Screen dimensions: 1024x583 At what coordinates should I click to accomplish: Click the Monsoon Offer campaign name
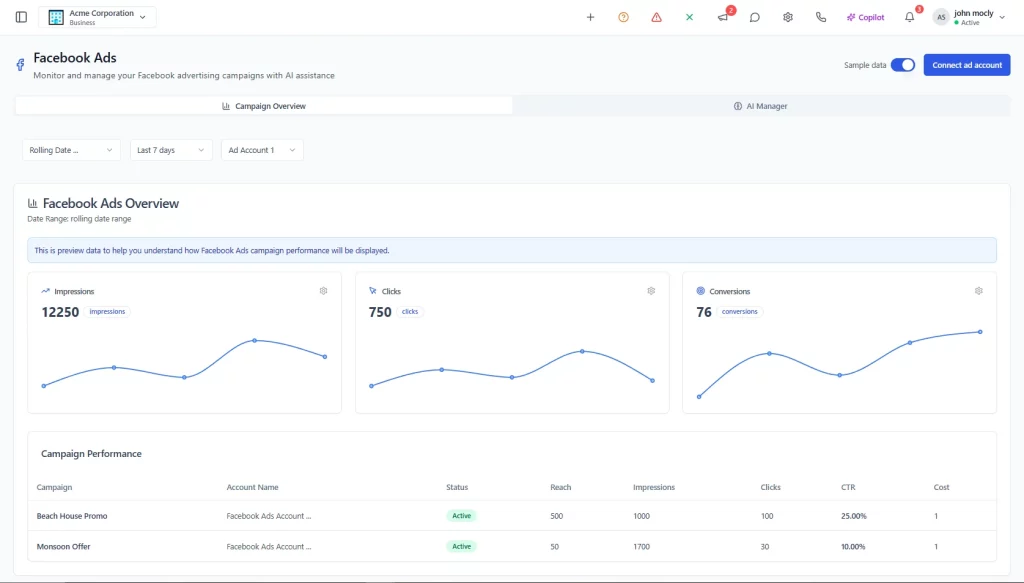point(63,546)
